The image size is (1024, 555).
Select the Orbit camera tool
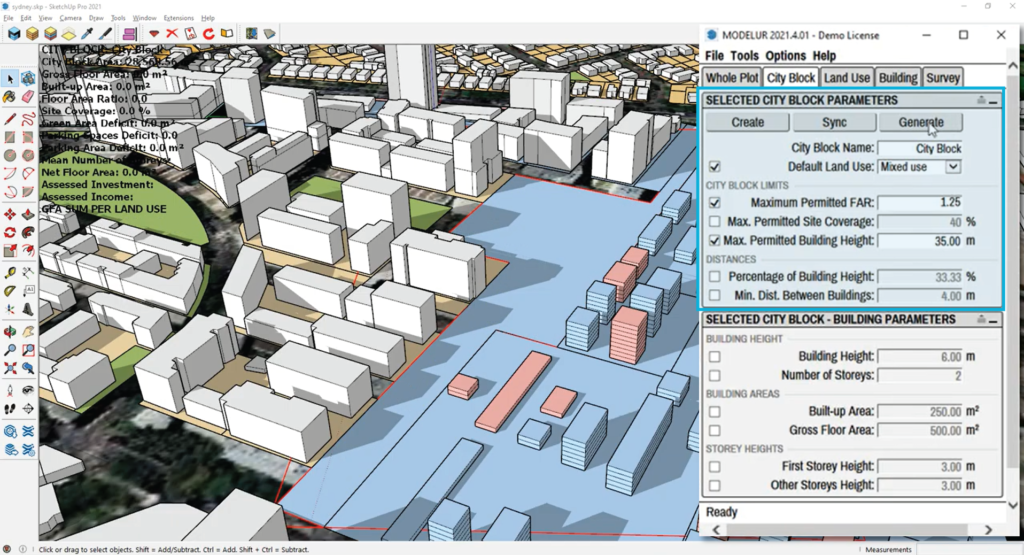[10, 332]
